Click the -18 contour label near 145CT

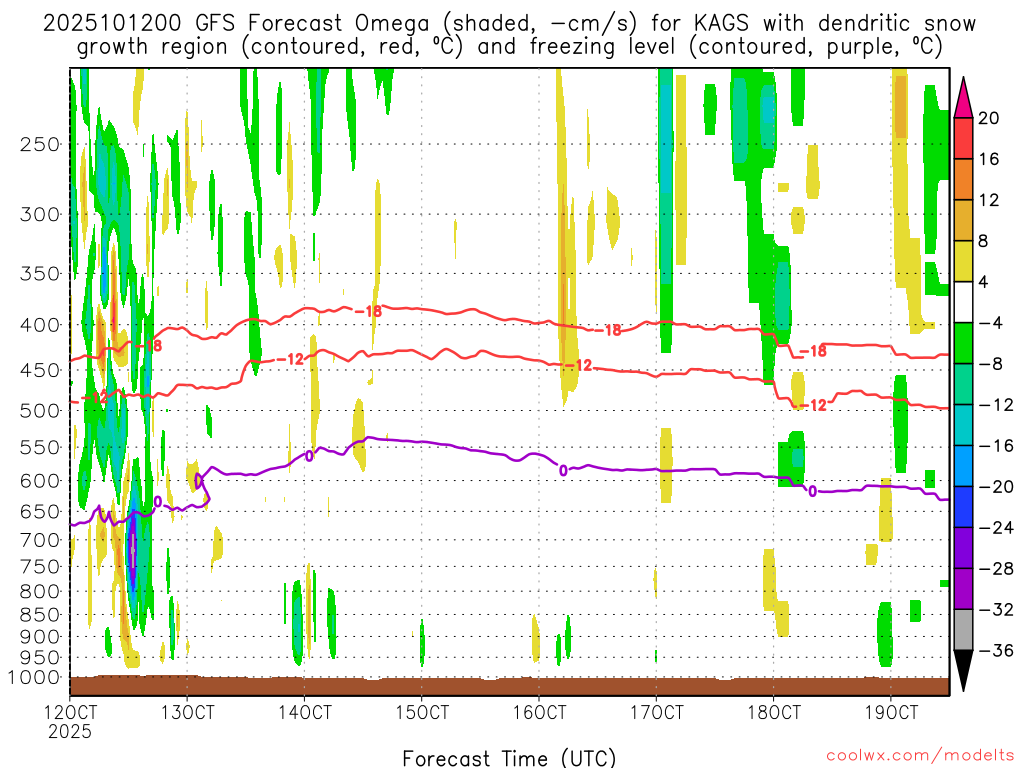click(368, 312)
